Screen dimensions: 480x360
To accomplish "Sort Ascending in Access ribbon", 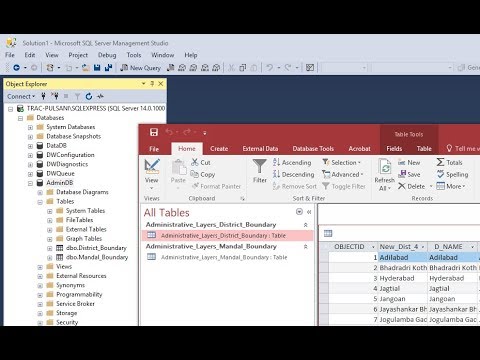I will (292, 162).
